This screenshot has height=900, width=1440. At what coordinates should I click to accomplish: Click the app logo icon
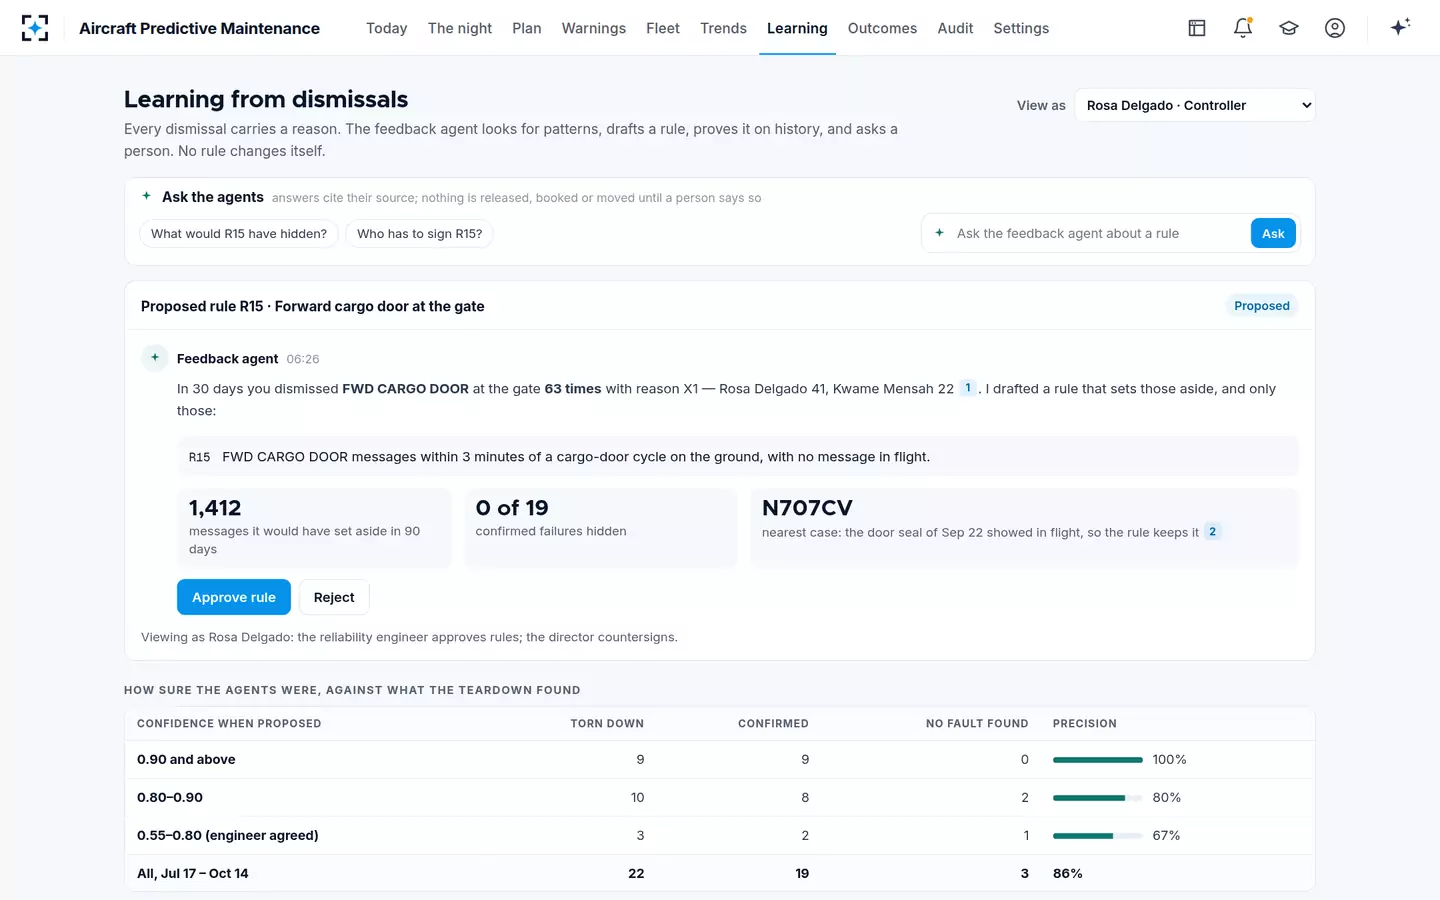pos(35,28)
